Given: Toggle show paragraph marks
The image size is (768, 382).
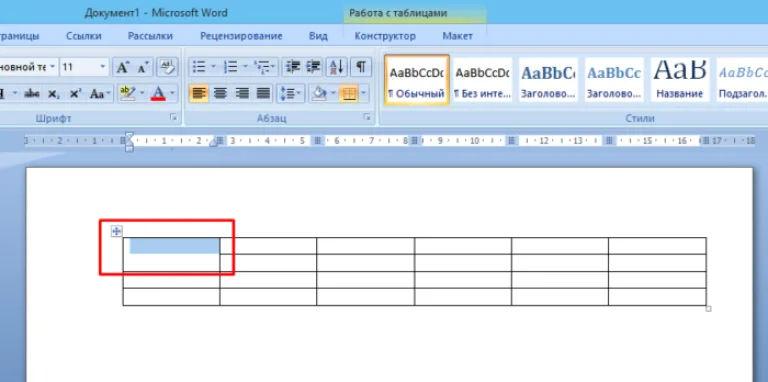Looking at the screenshot, I should [x=360, y=67].
